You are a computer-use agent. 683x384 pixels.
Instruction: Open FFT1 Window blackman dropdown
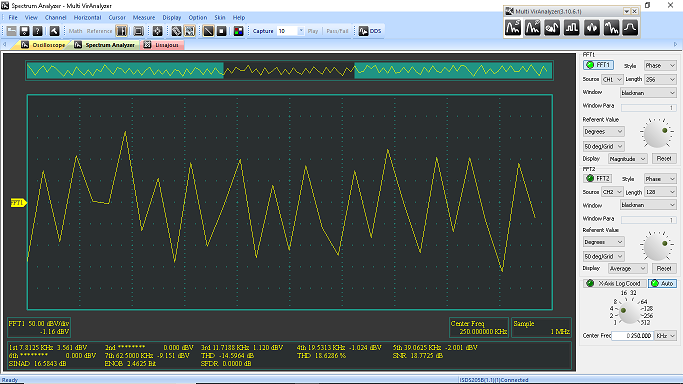click(x=648, y=93)
